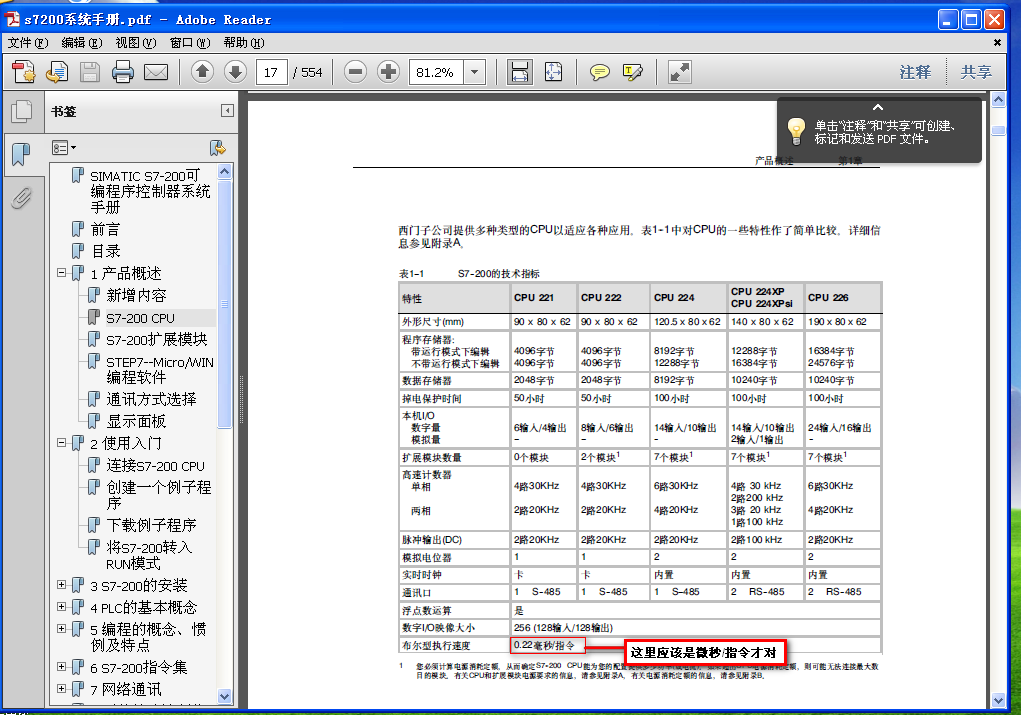Select the 将S7-200转入RUN模式 bookmark
This screenshot has height=715, width=1021.
149,555
